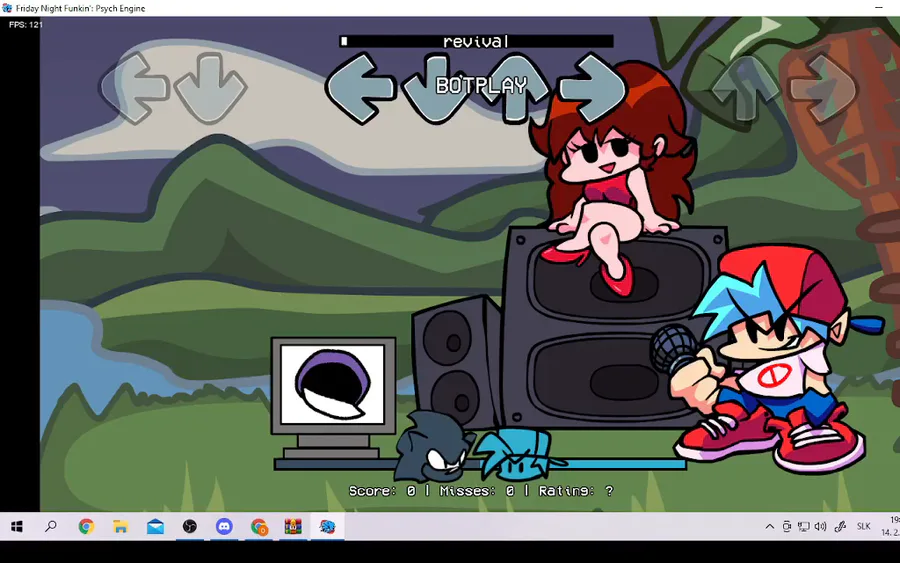The width and height of the screenshot is (900, 563).
Task: Click the pen/ink workspace tray icon
Action: click(x=840, y=526)
